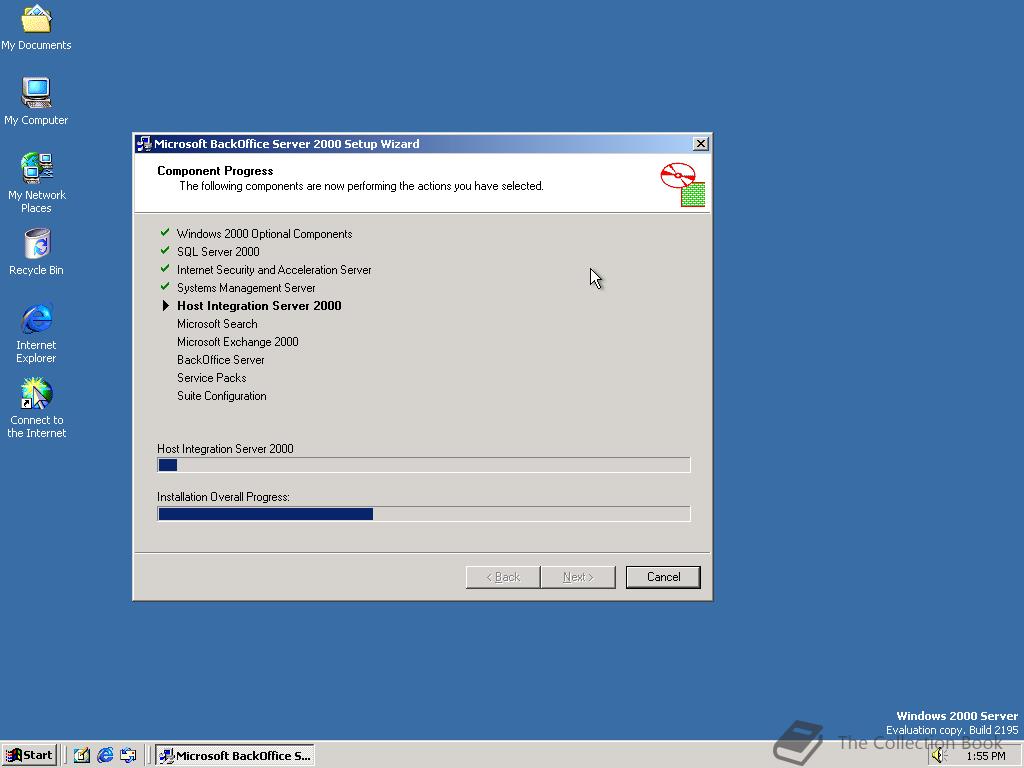Click the Host Integration Server 2000 progress label
The image size is (1024, 768).
tap(225, 449)
